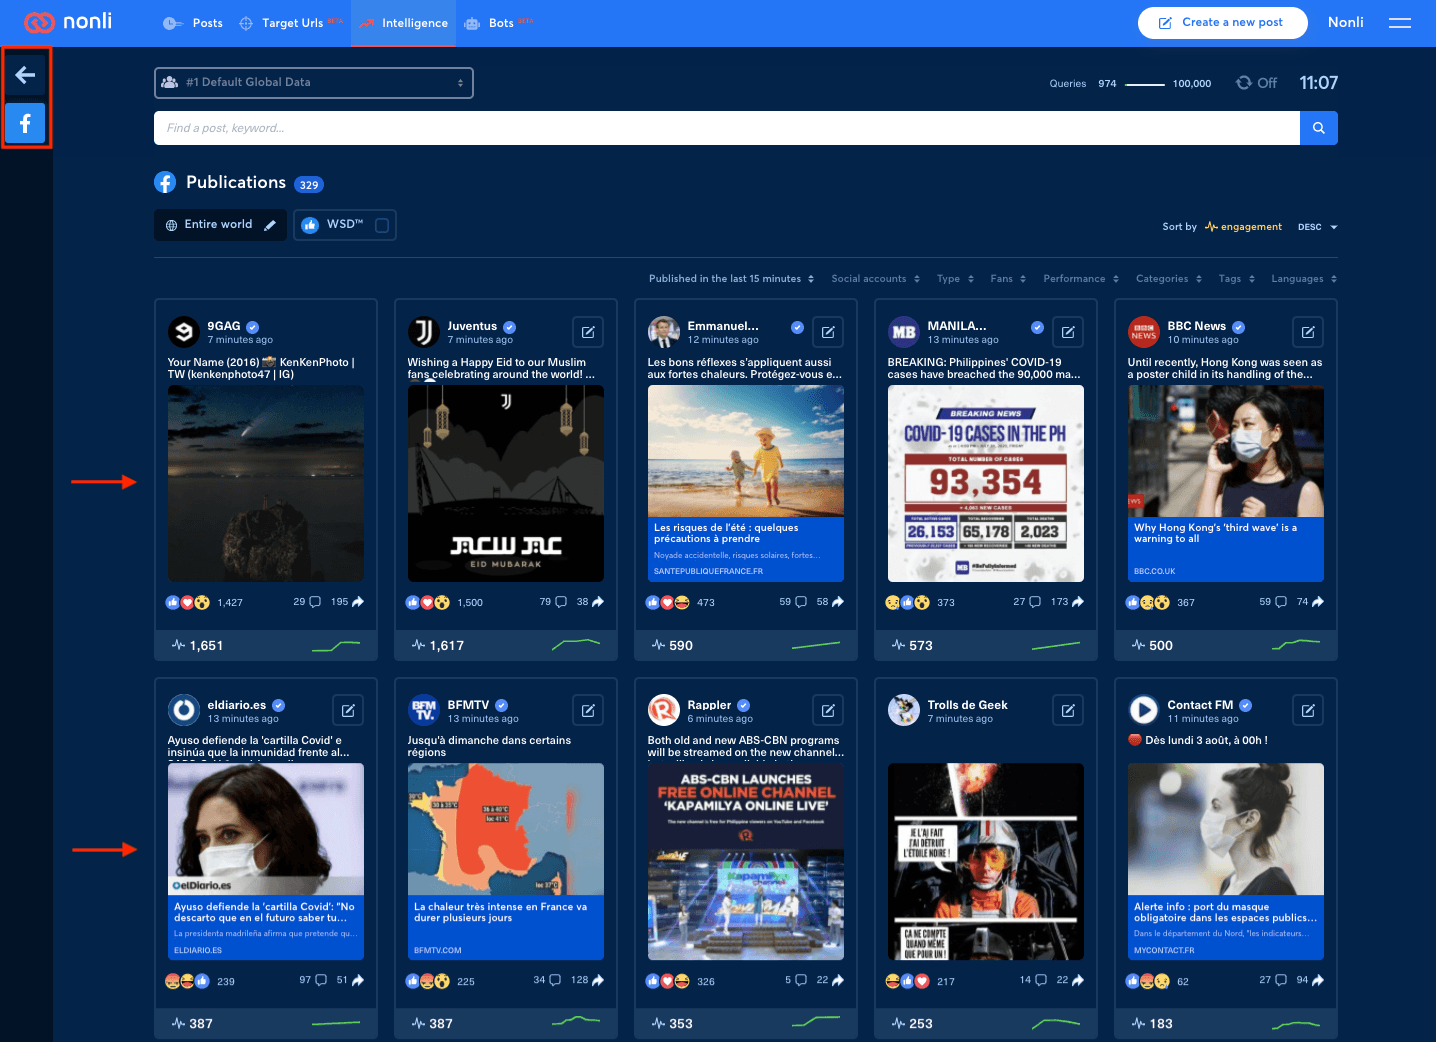Open the Fans filter dropdown
This screenshot has height=1042, width=1436.
(1008, 279)
